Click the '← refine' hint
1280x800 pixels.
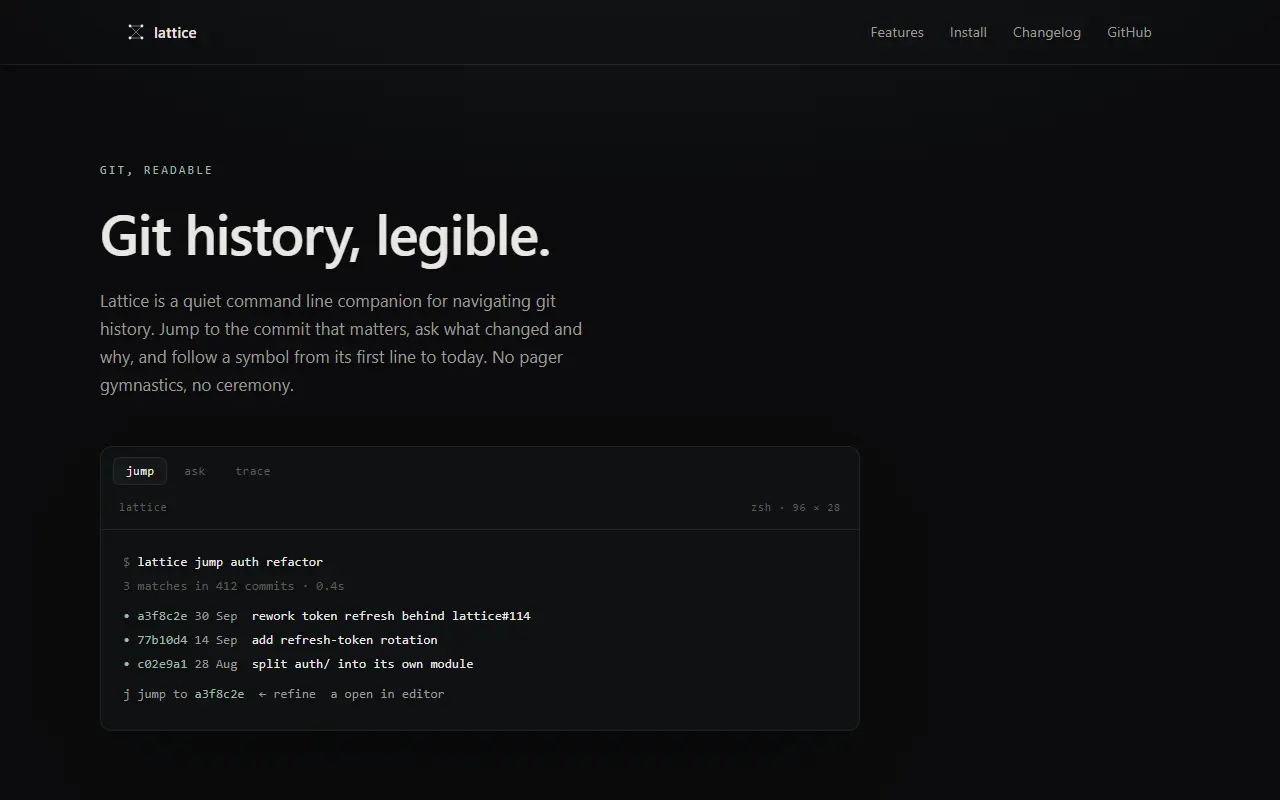point(287,694)
